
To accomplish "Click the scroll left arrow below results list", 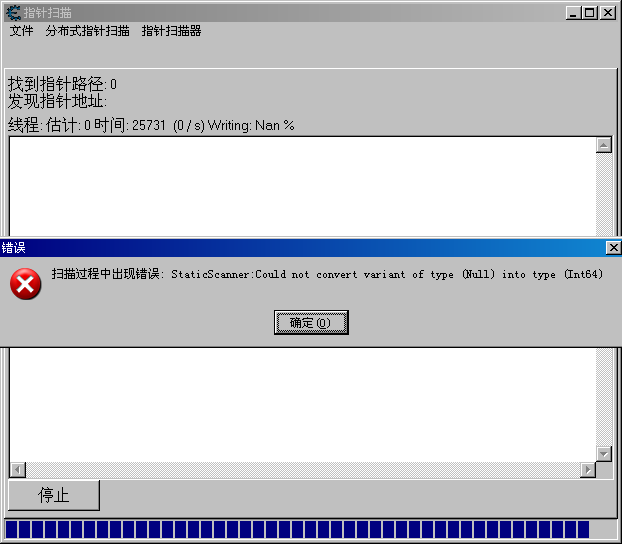I will pos(17,470).
